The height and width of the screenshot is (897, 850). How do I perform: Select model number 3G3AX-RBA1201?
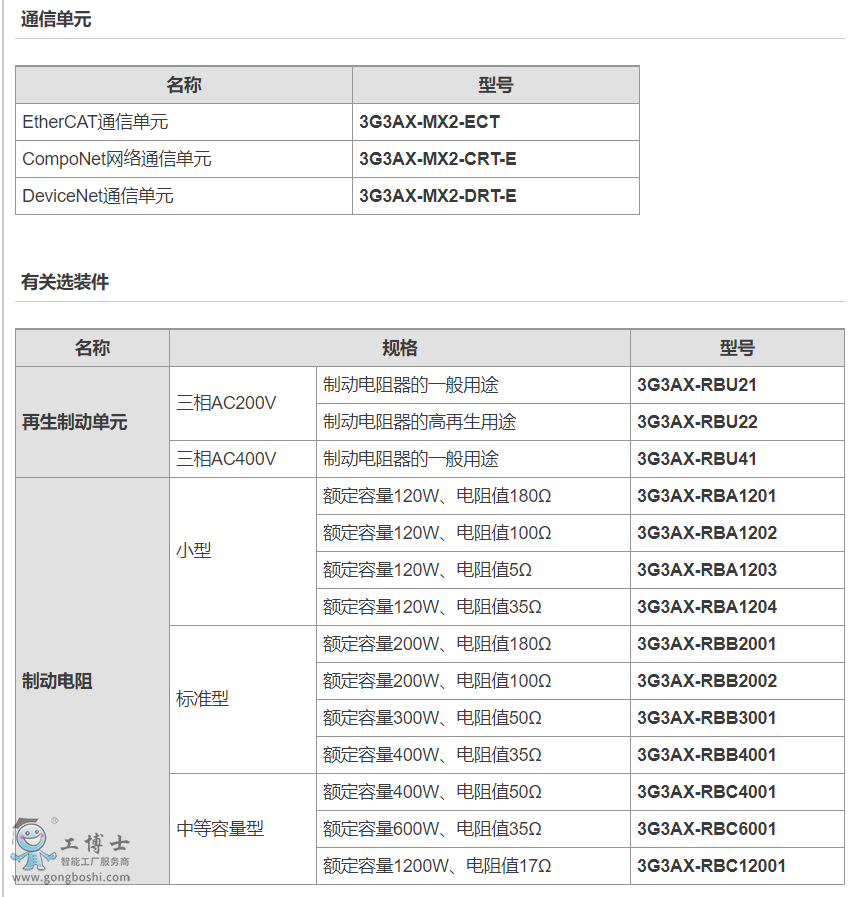point(706,496)
